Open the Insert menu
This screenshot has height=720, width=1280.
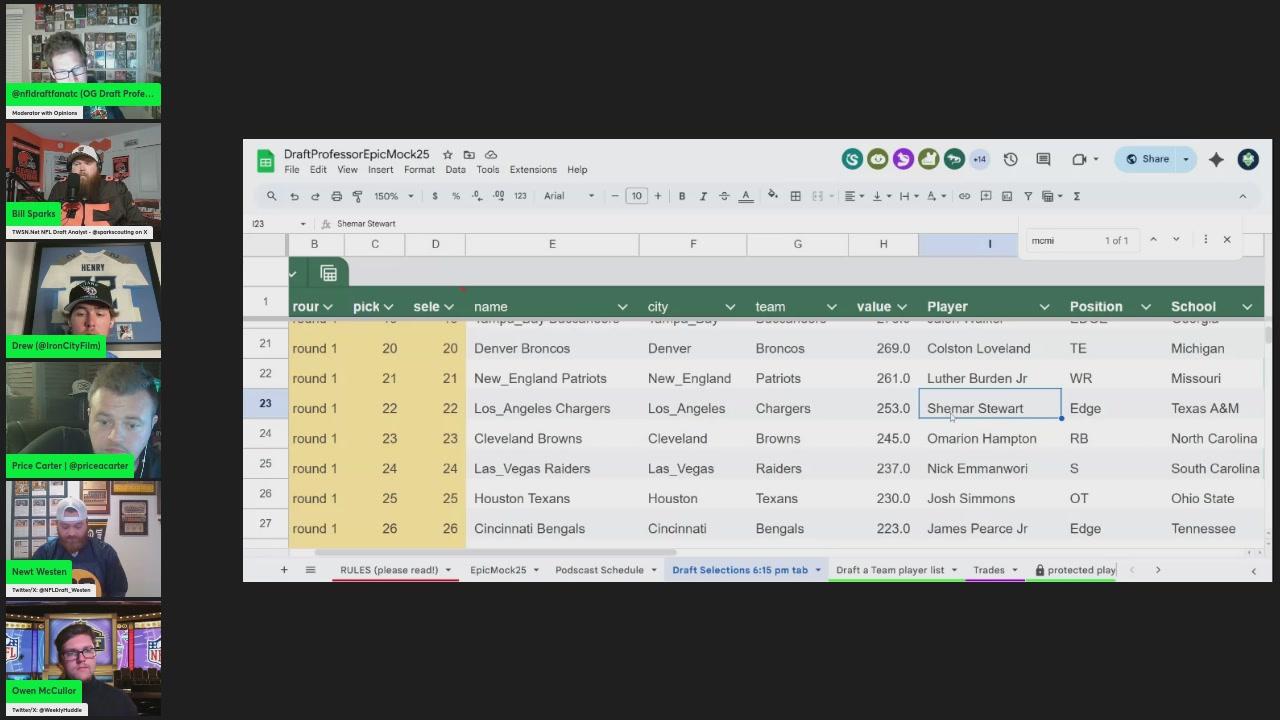(x=381, y=170)
